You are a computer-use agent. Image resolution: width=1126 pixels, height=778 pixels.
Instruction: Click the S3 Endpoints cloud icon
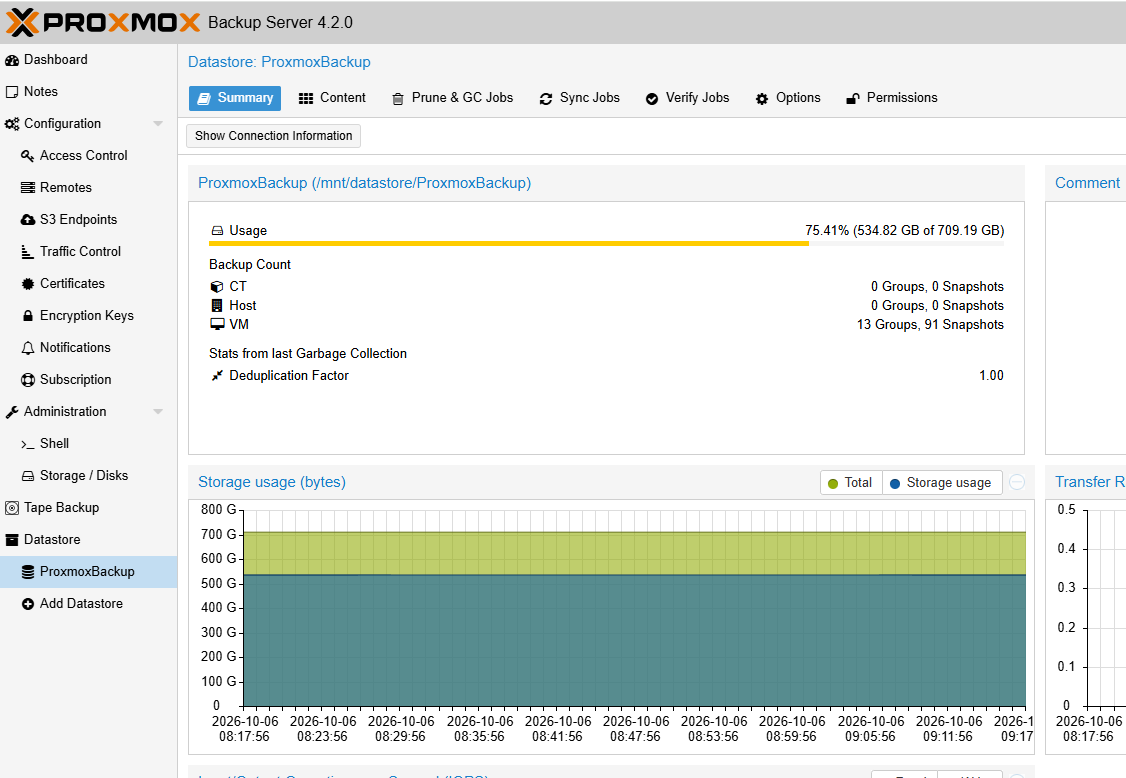click(27, 220)
